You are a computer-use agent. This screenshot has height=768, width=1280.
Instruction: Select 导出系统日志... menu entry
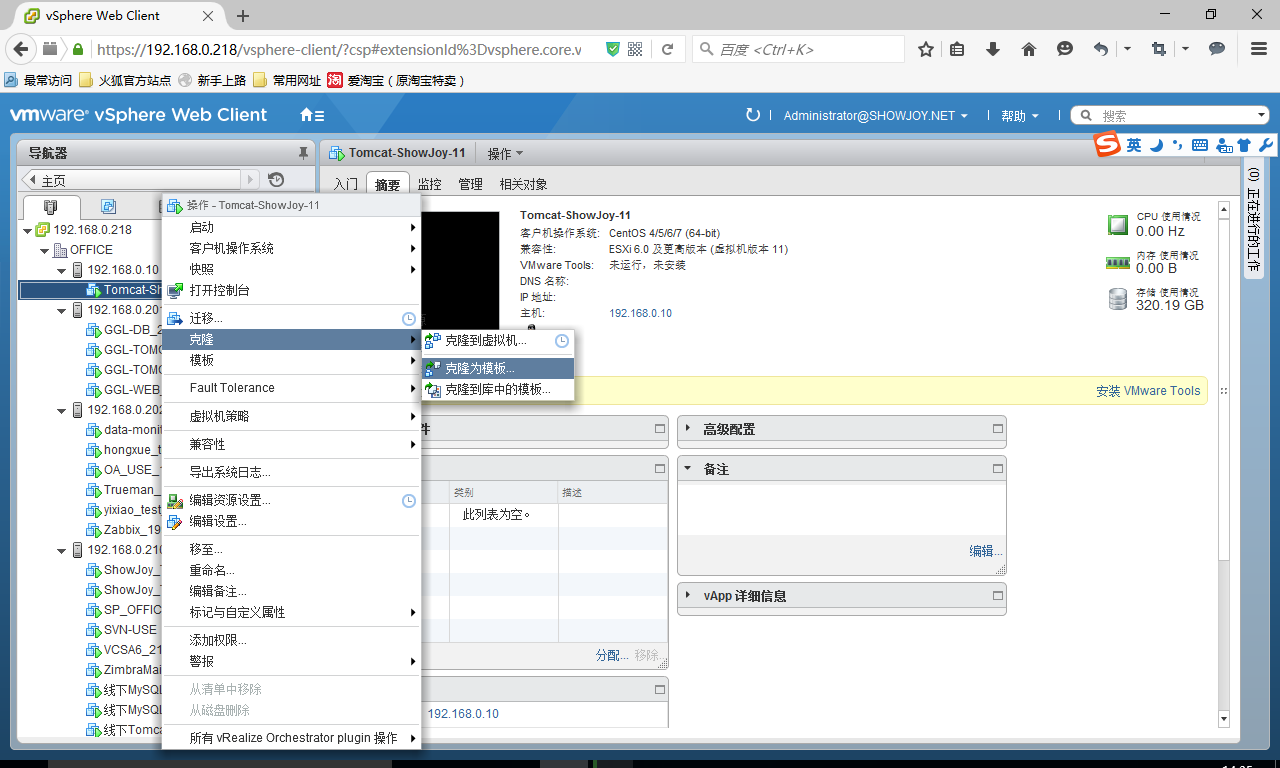point(291,472)
